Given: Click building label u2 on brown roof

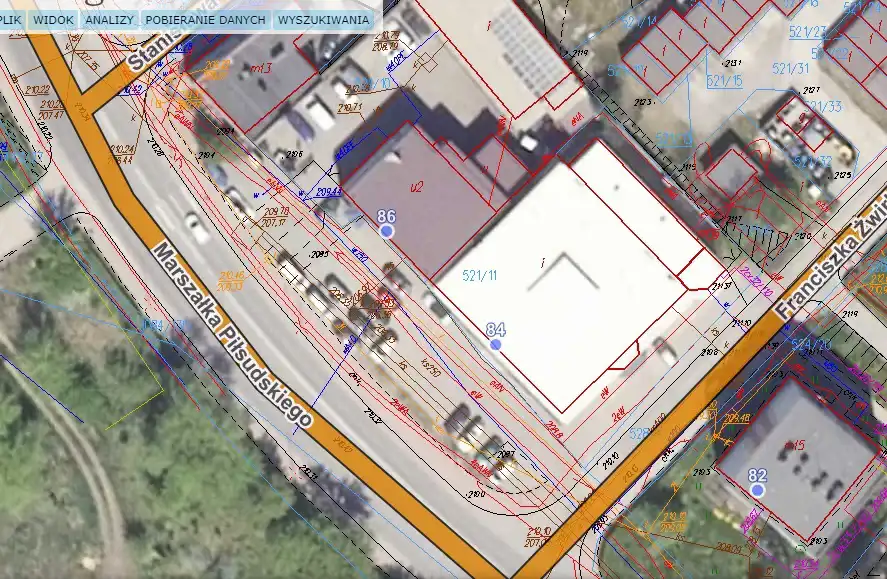Looking at the screenshot, I should tap(417, 185).
